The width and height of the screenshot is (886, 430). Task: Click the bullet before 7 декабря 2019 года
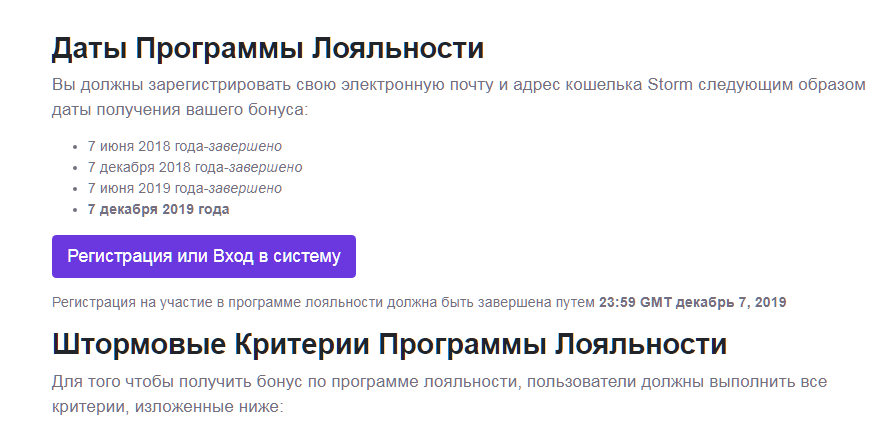[76, 210]
